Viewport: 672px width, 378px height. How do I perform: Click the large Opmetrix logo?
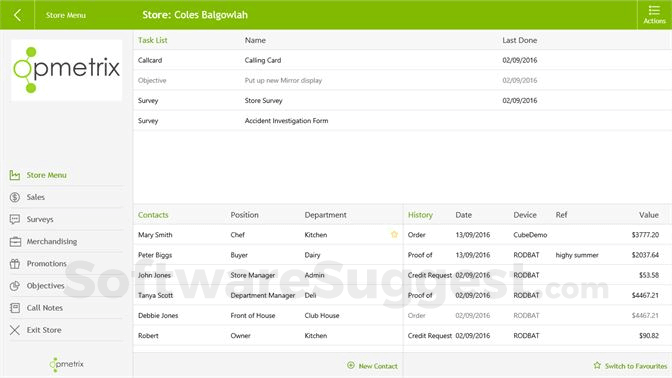click(66, 70)
